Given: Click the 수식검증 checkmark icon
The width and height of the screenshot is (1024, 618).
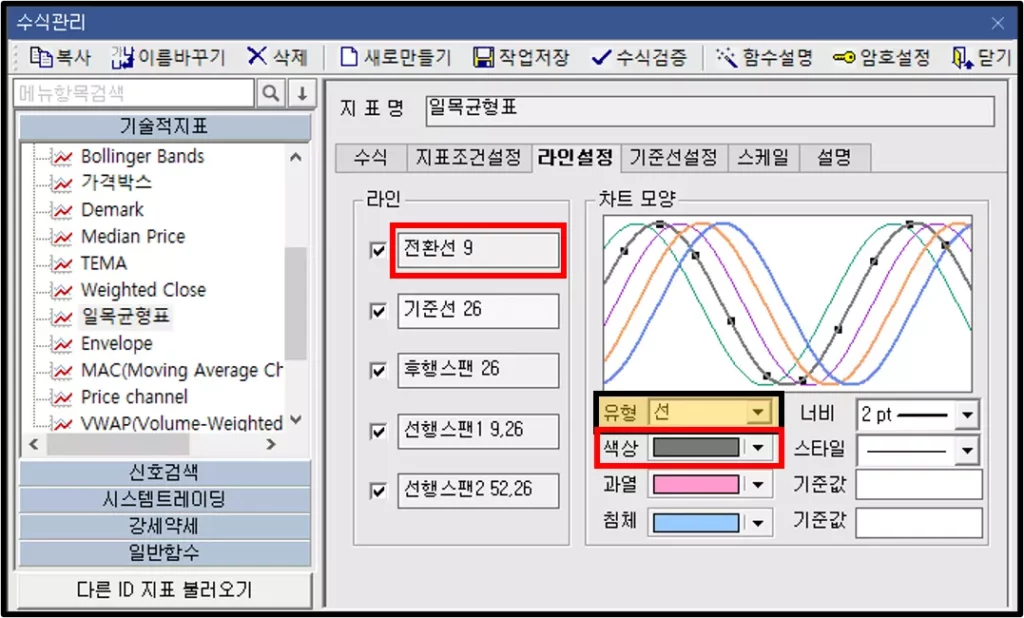Looking at the screenshot, I should 601,58.
